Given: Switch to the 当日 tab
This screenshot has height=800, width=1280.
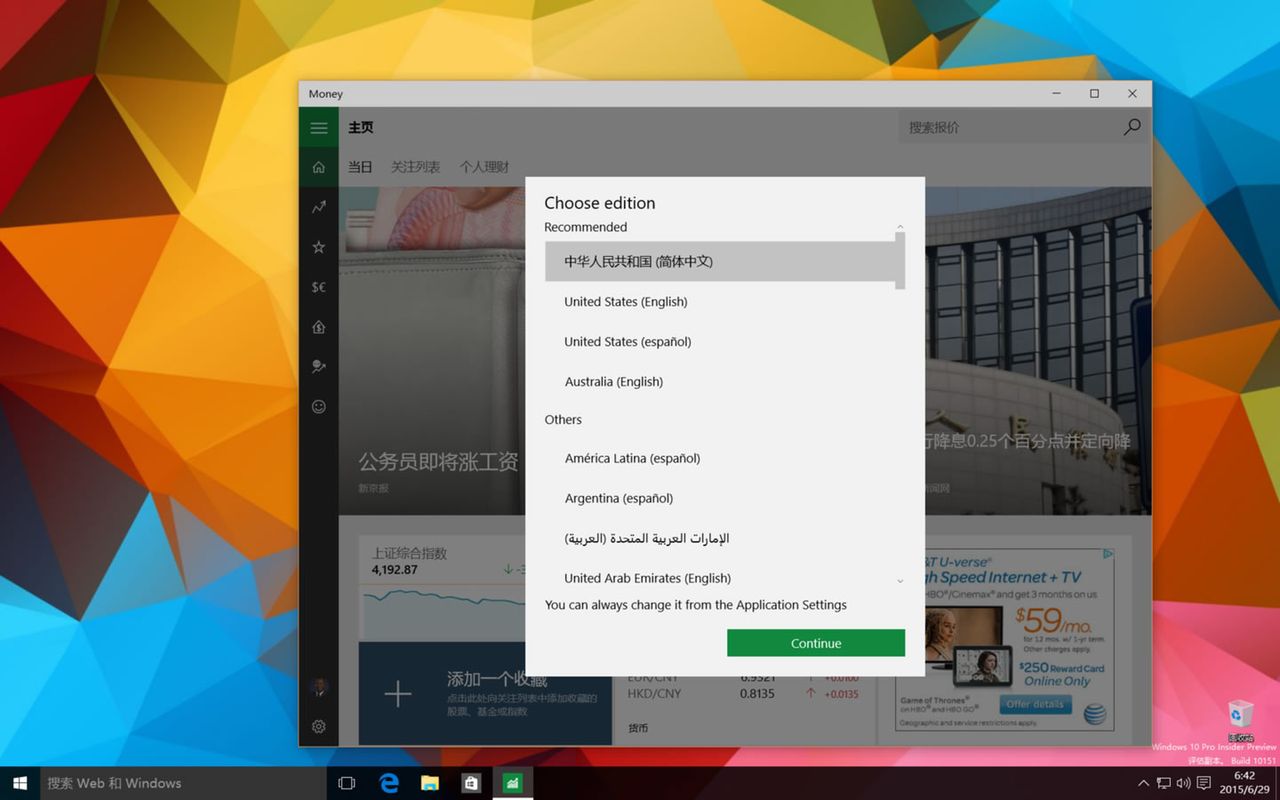Looking at the screenshot, I should click(x=360, y=167).
